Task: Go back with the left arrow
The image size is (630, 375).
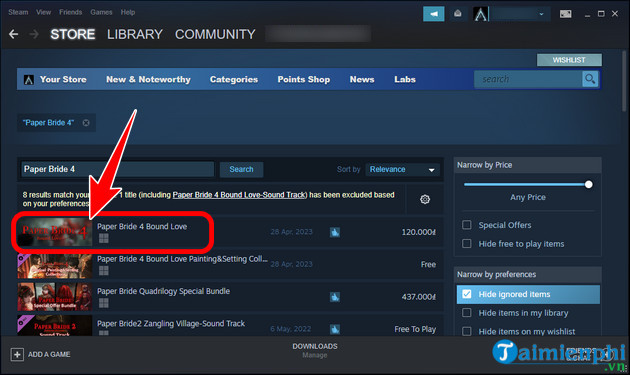Action: click(x=14, y=35)
